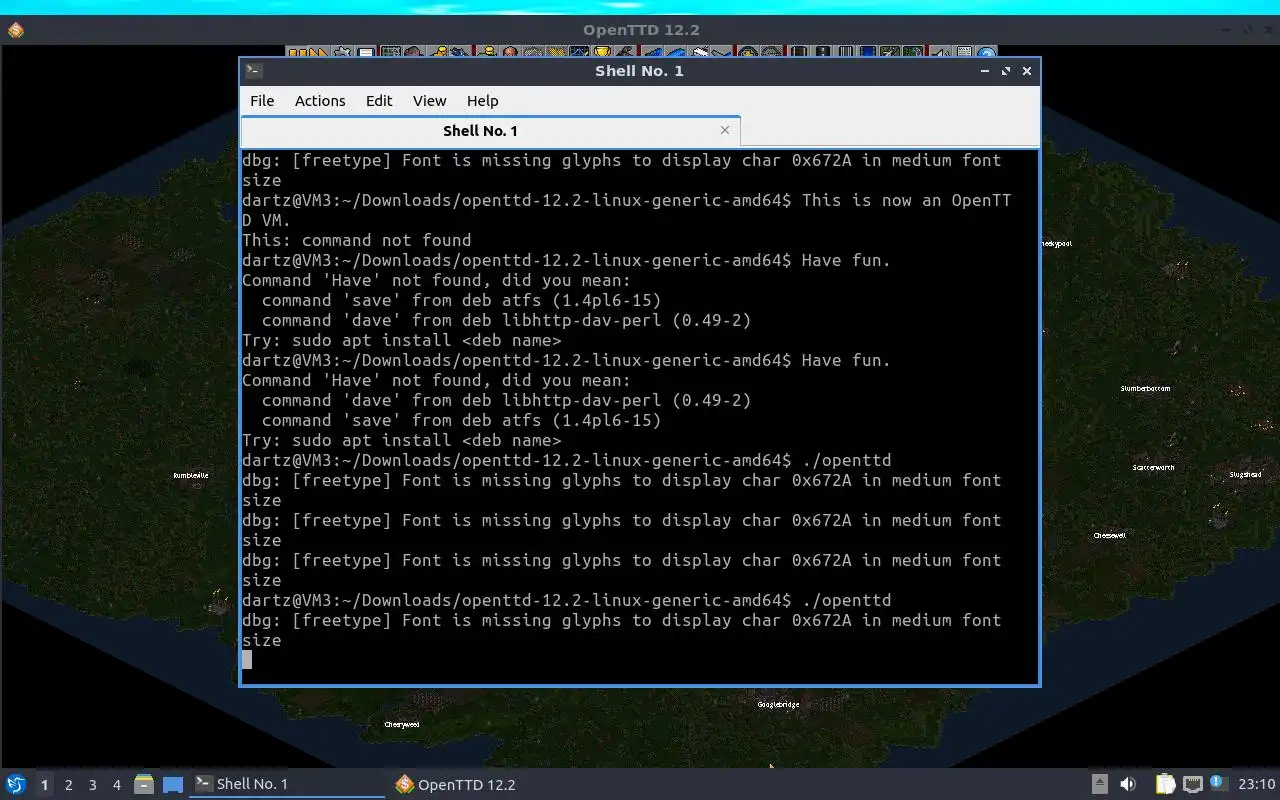Click the update notification tray icon
The width and height of the screenshot is (1280, 800).
(1218, 783)
